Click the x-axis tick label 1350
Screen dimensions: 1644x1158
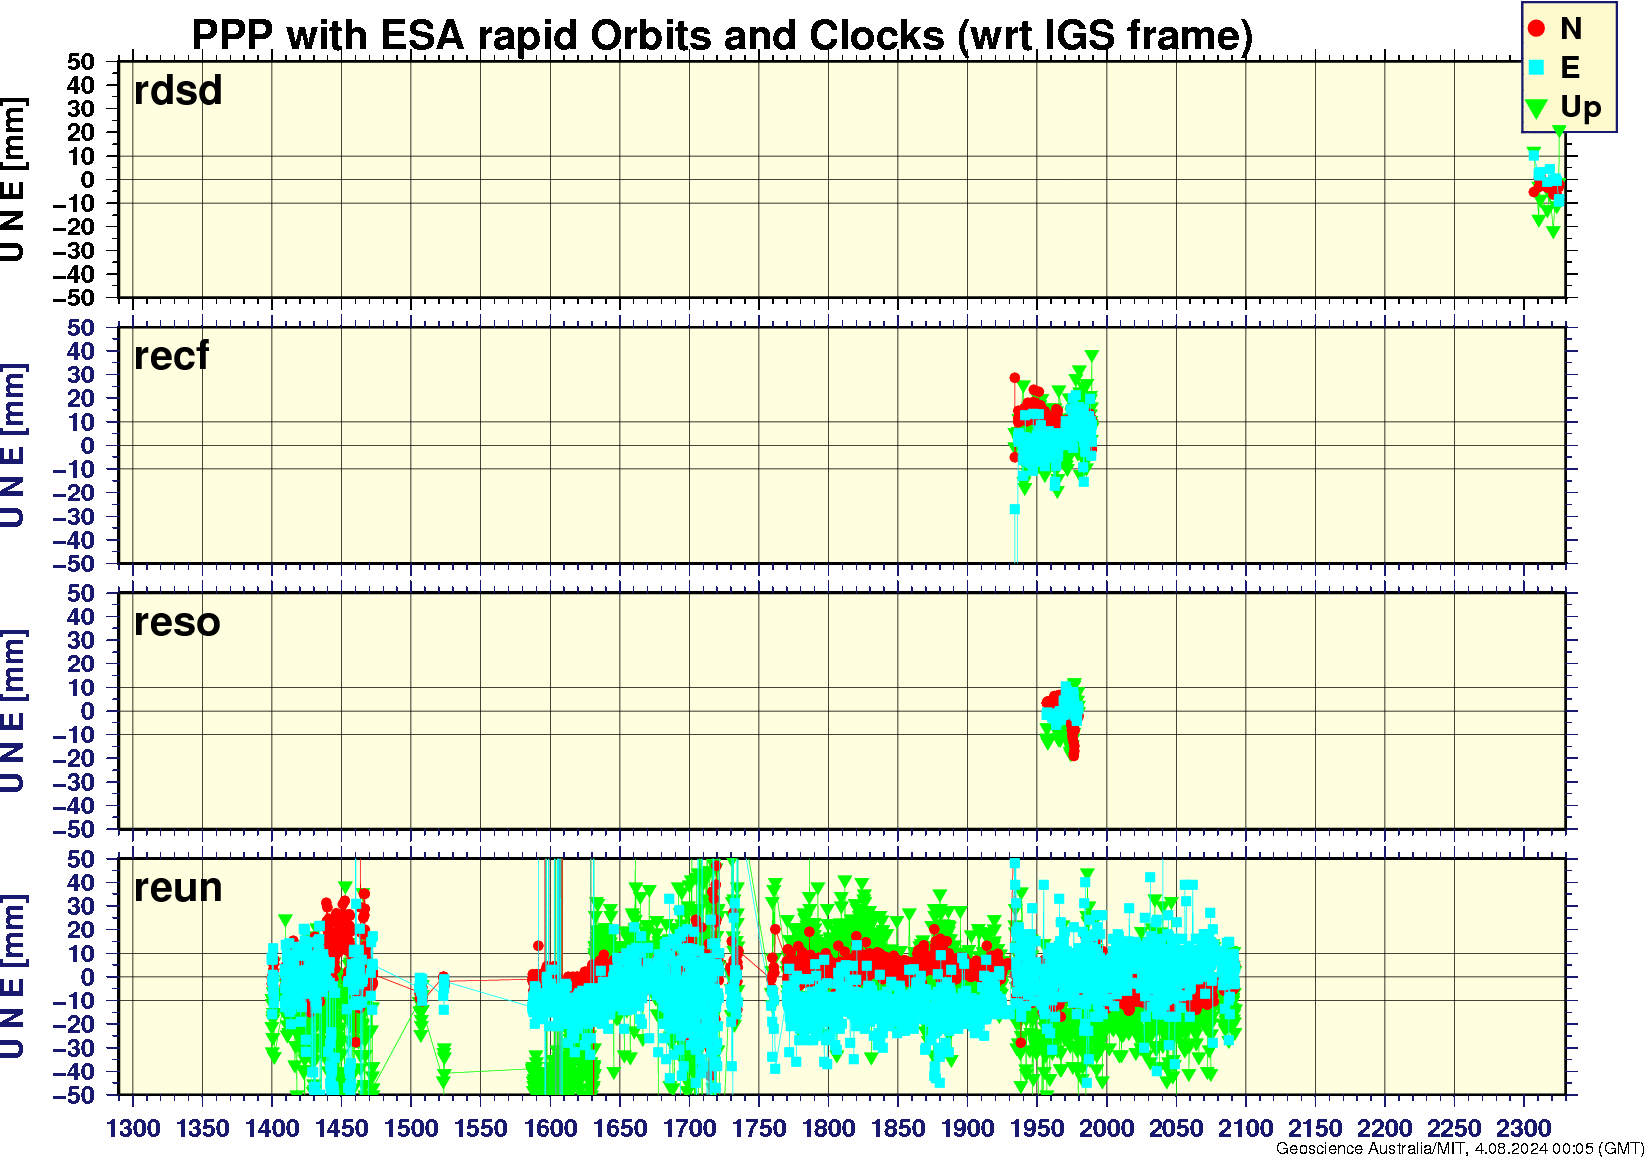[x=203, y=1128]
